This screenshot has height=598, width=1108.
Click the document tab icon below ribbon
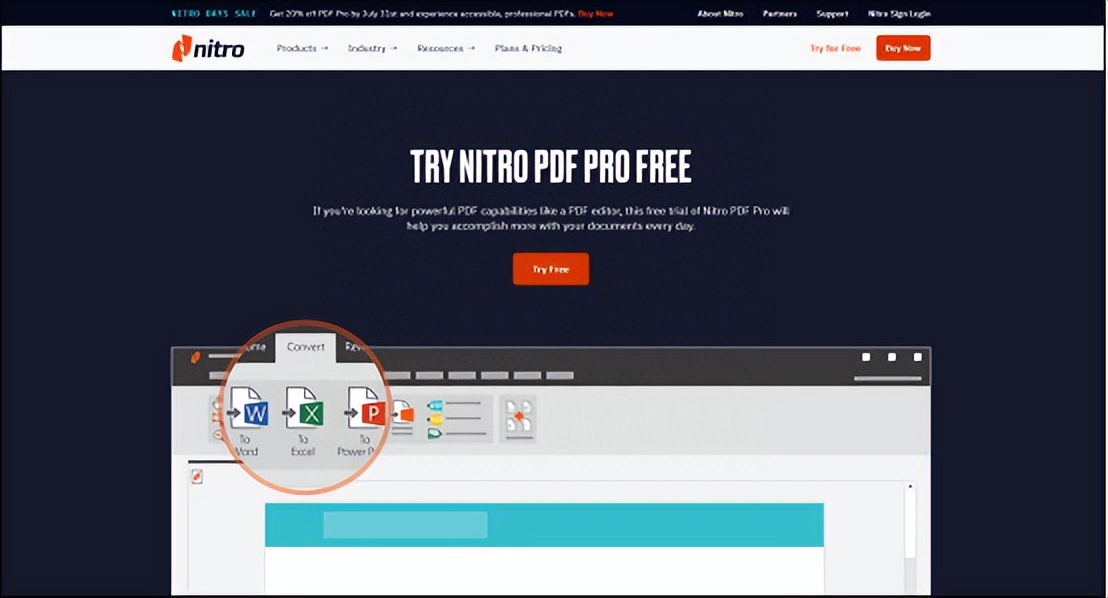[197, 477]
